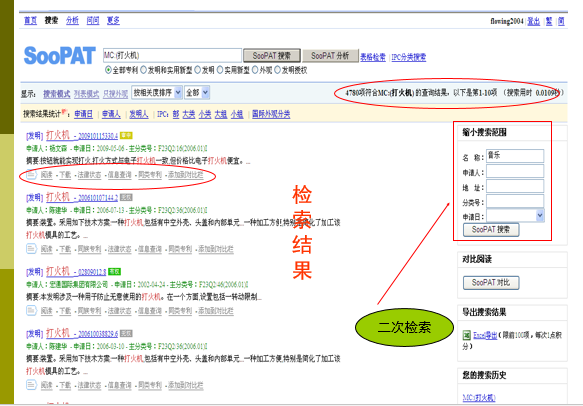Image resolution: width=583 pixels, height=406 pixels.
Task: Open IPC statistics by 大类
Action: click(x=189, y=114)
